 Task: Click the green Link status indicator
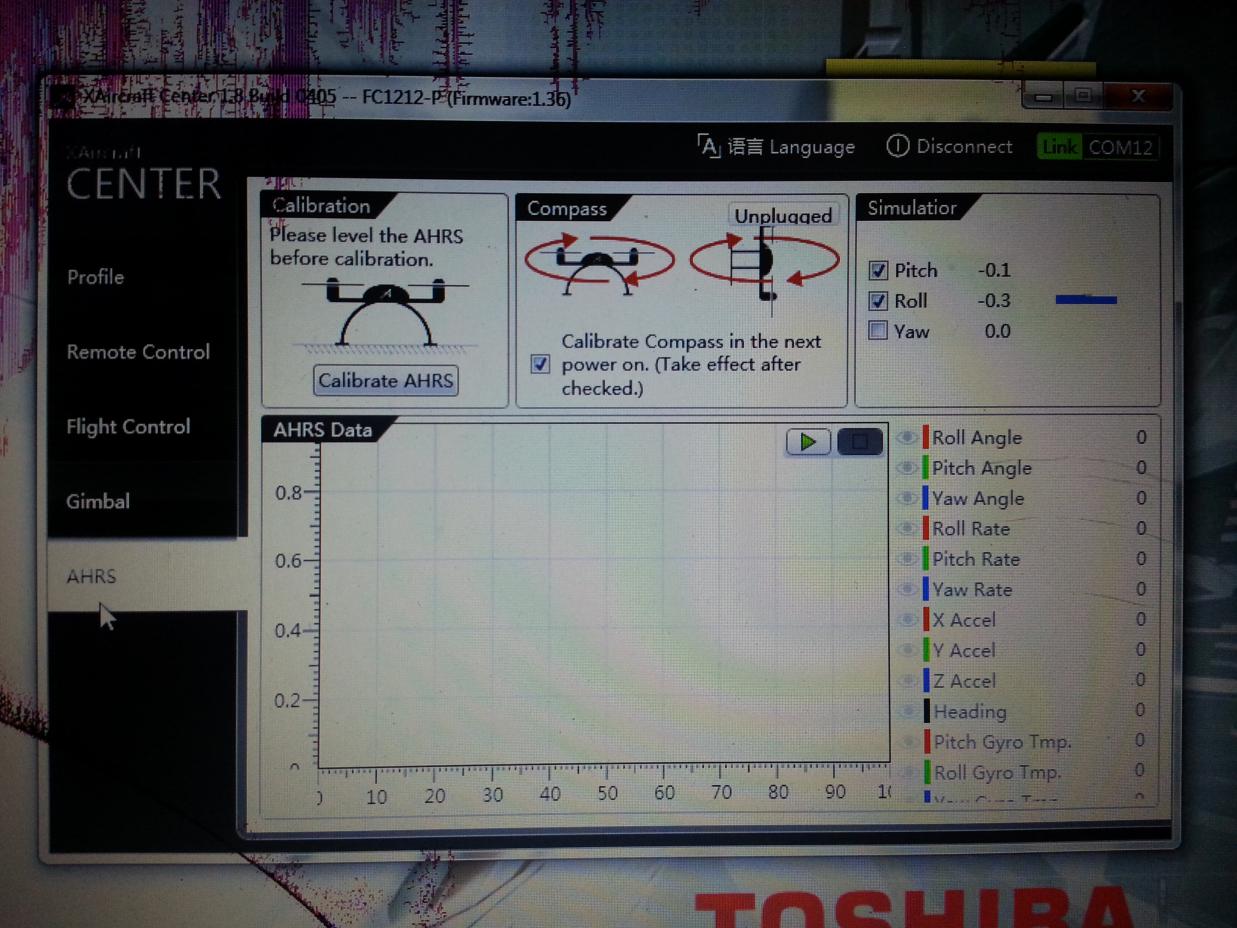[x=1059, y=148]
